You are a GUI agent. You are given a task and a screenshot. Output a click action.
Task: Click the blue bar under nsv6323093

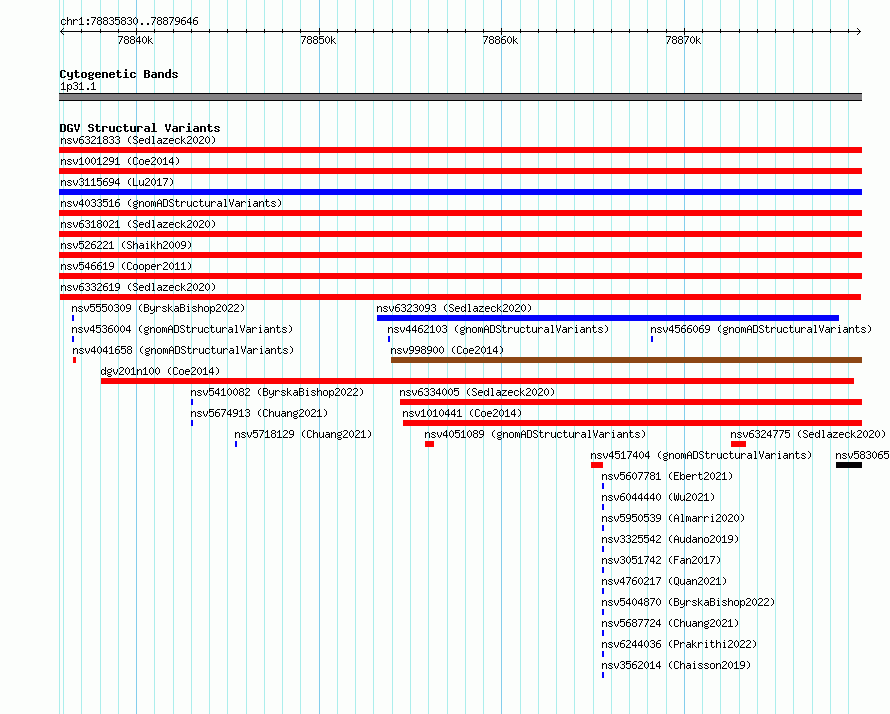(608, 318)
